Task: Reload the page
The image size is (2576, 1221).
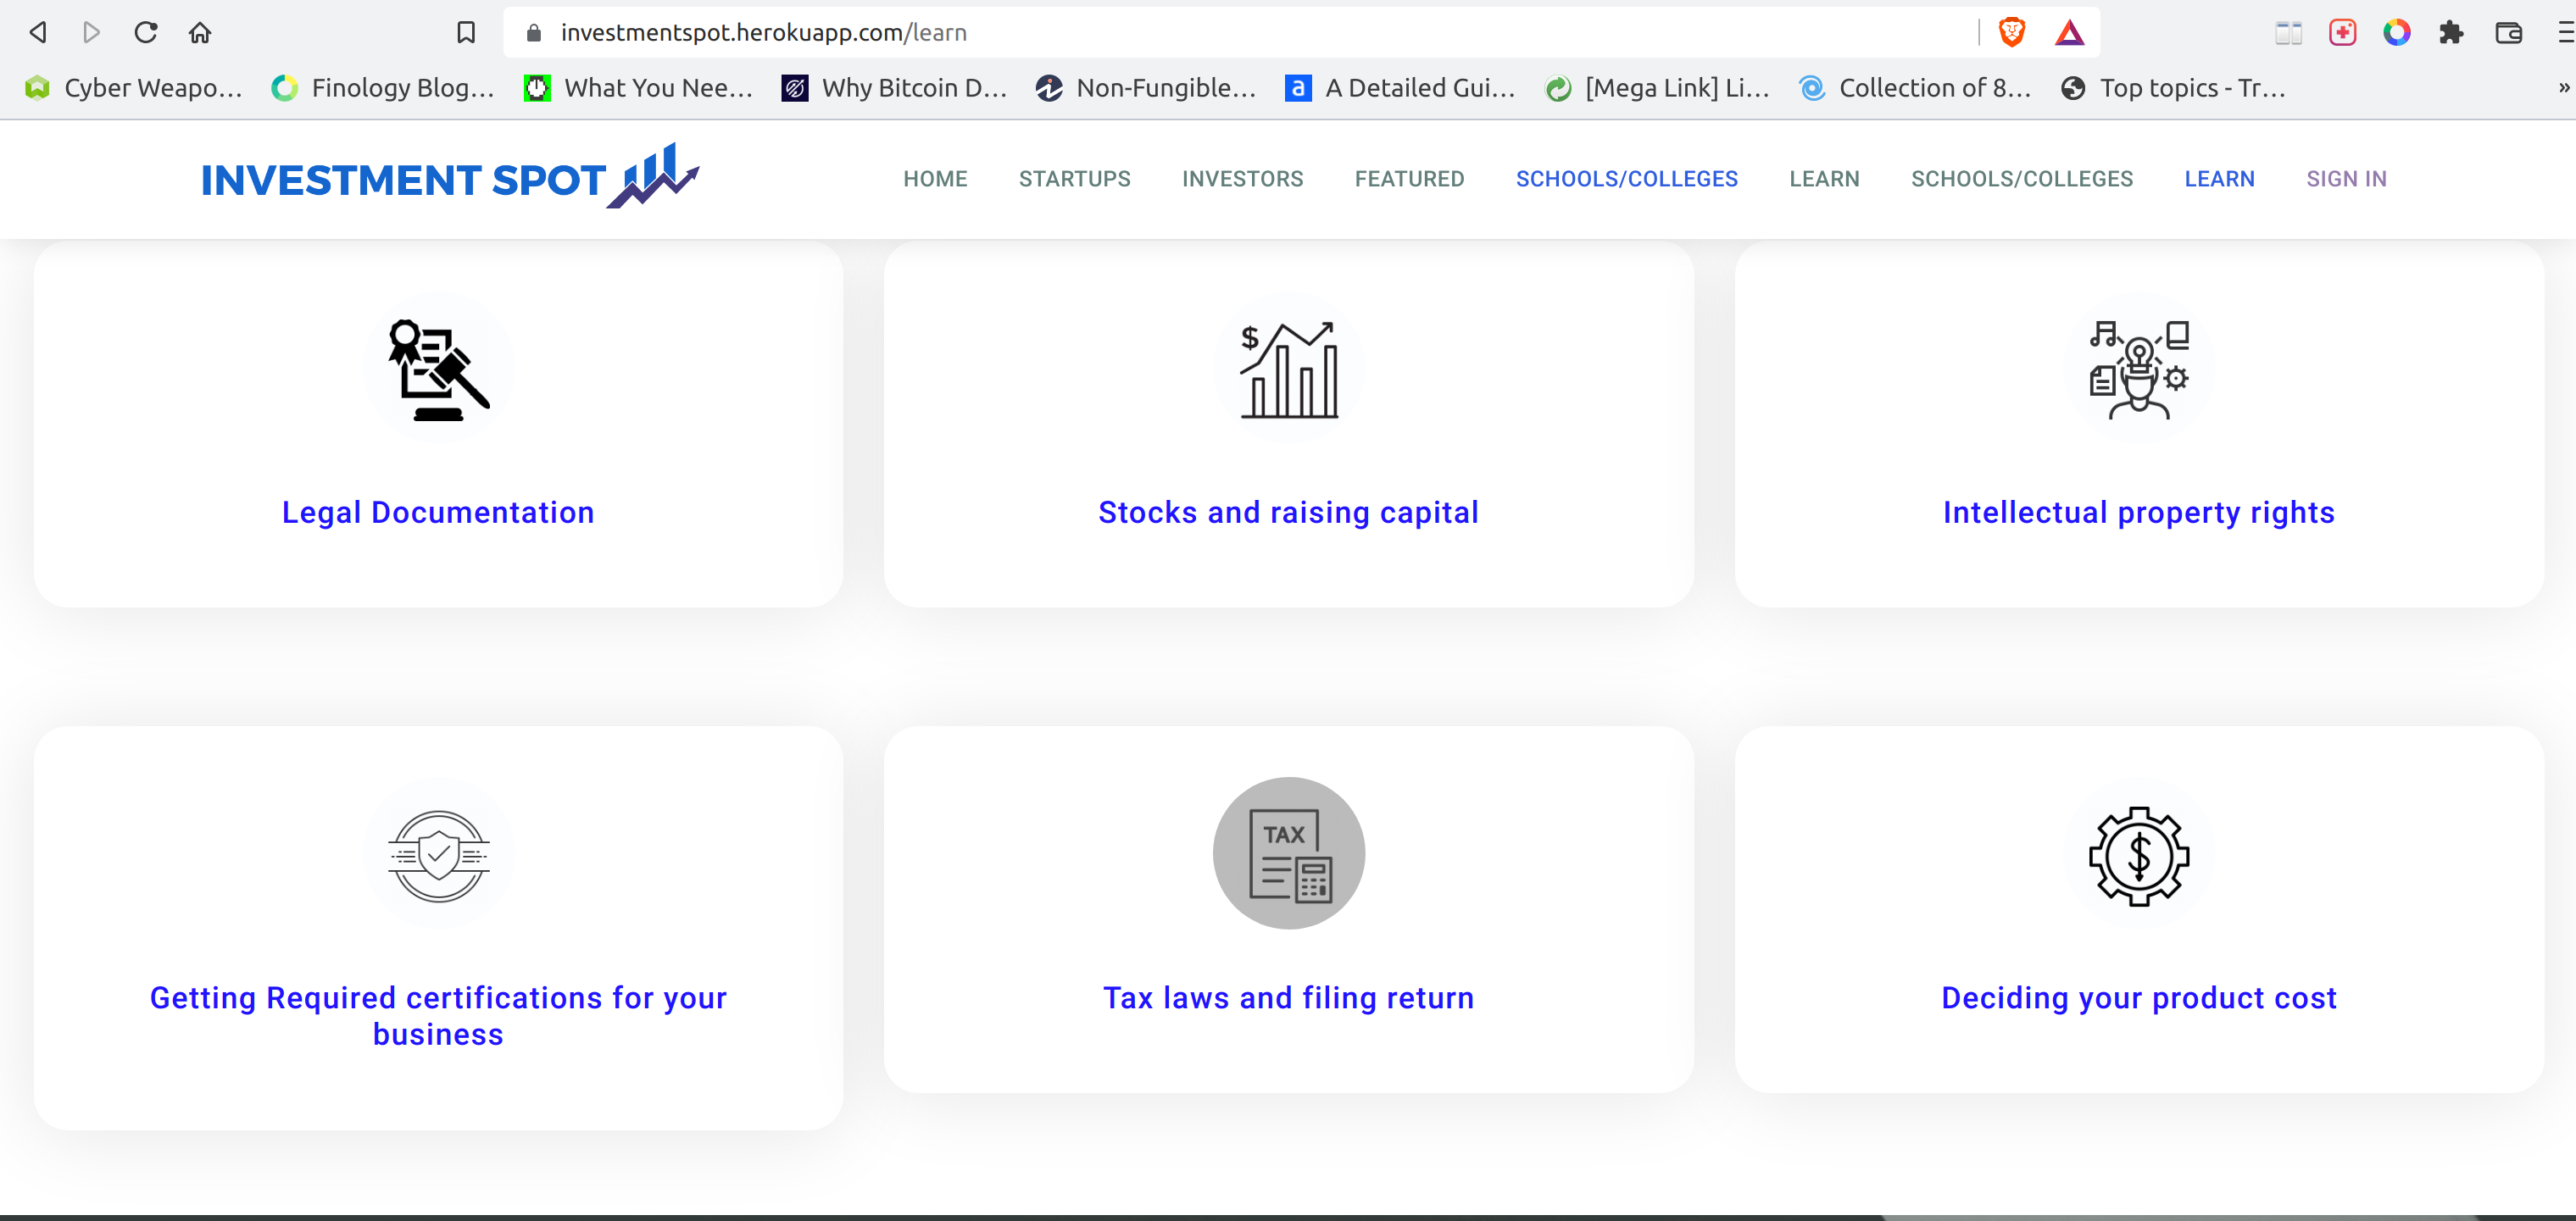Action: (x=146, y=33)
